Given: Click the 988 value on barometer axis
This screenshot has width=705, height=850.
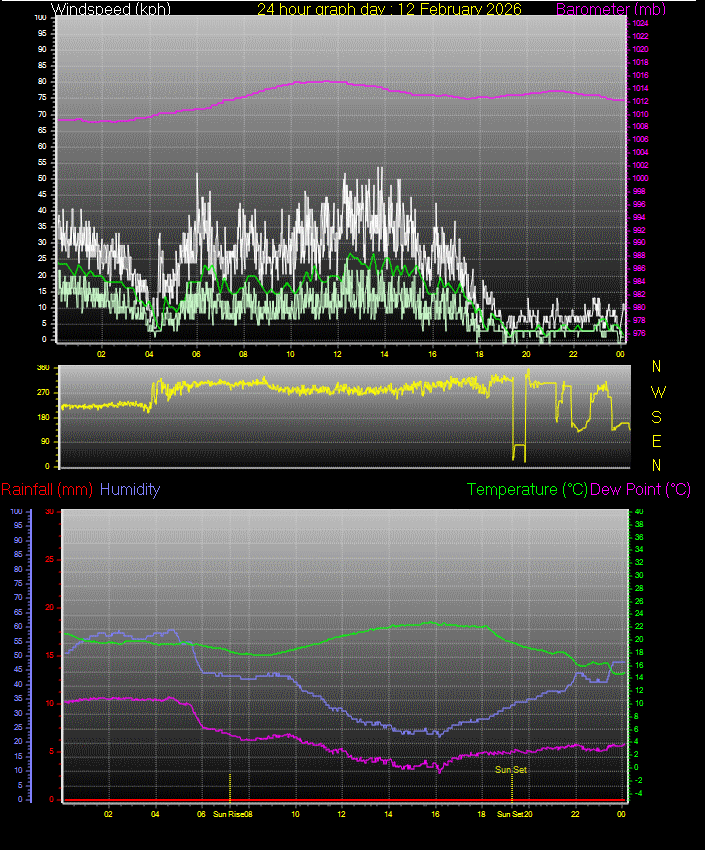Looking at the screenshot, I should [x=639, y=255].
